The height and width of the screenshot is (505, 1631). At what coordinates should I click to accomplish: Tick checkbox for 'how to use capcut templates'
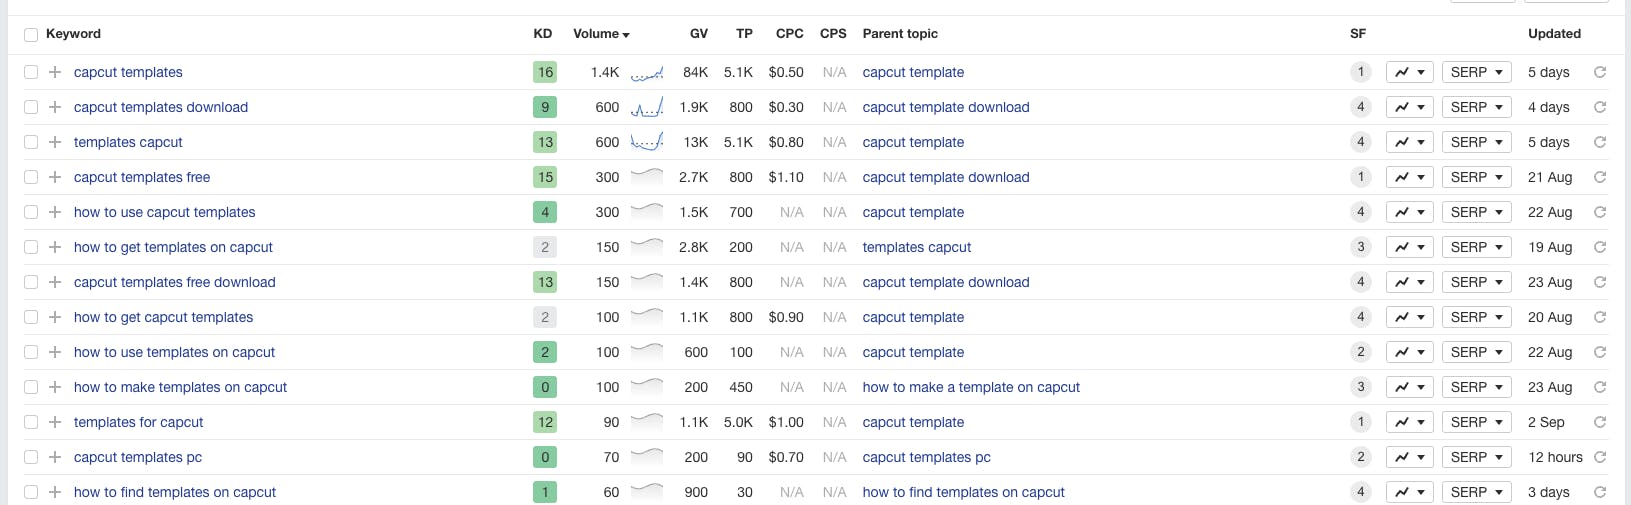[31, 212]
